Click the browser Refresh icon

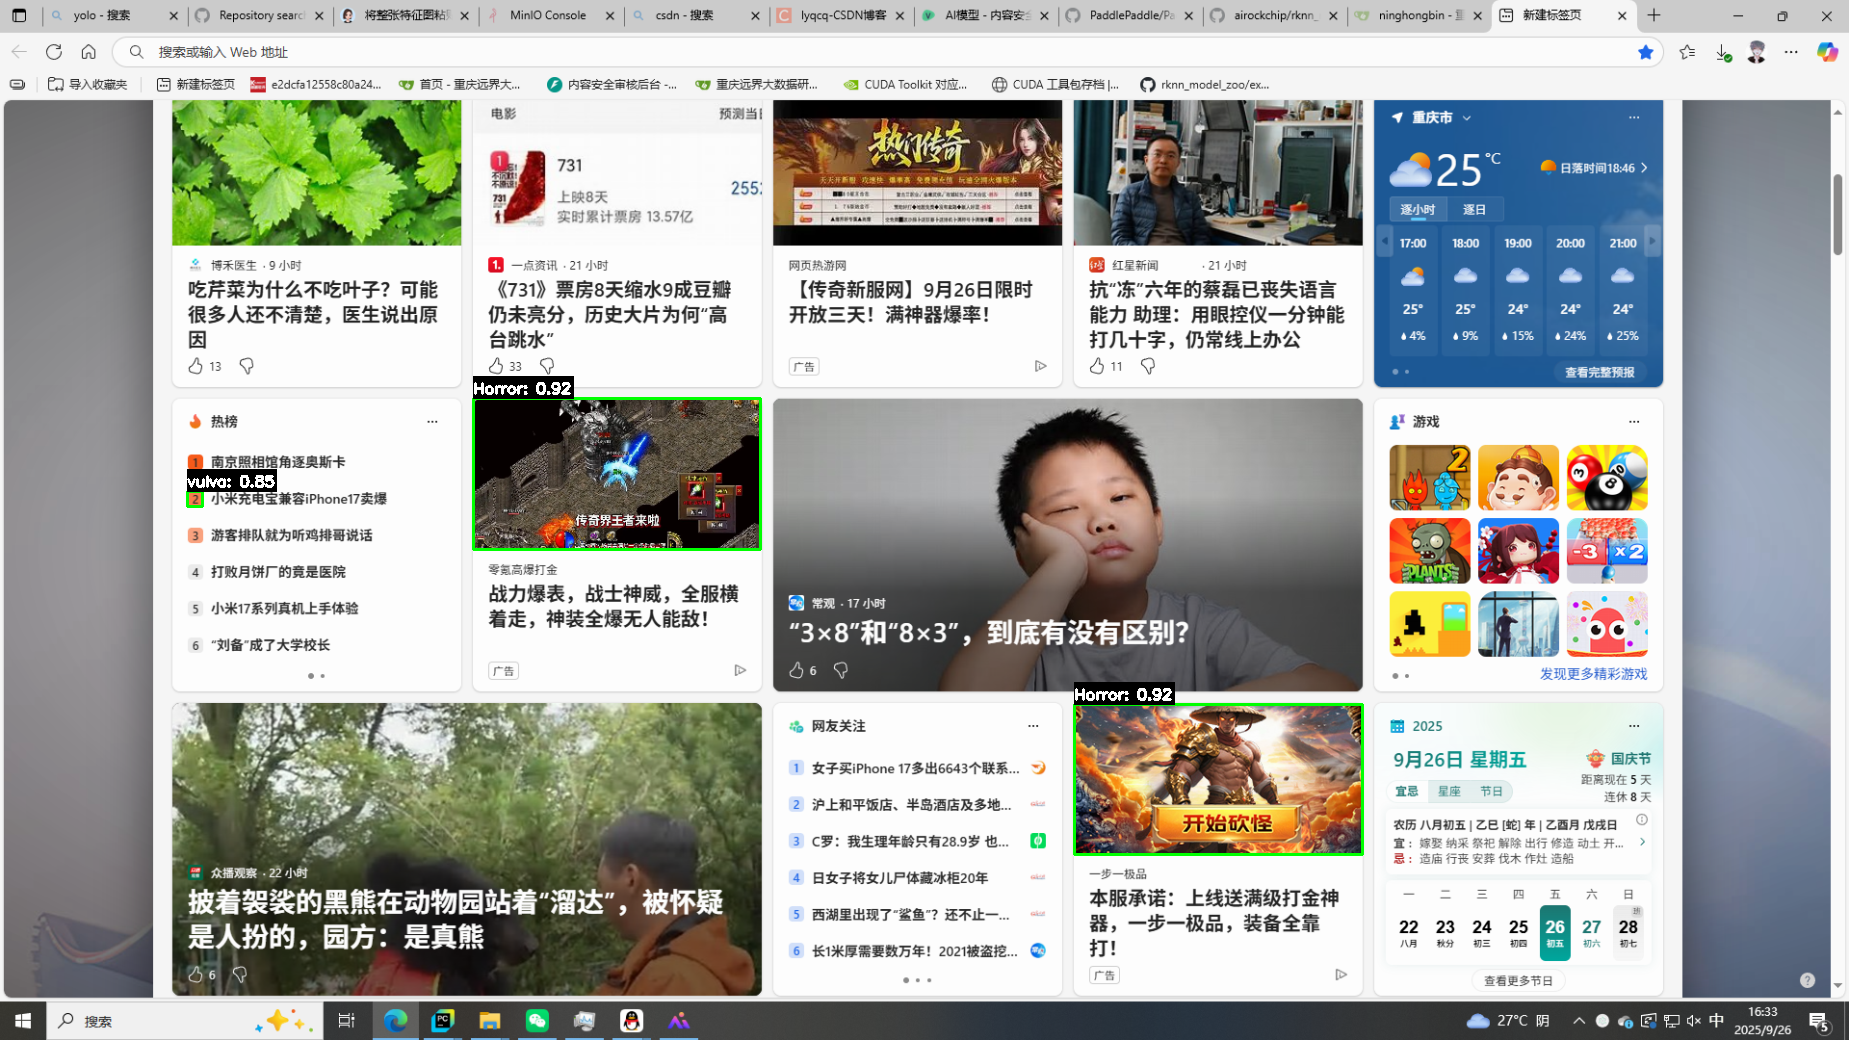tap(54, 52)
